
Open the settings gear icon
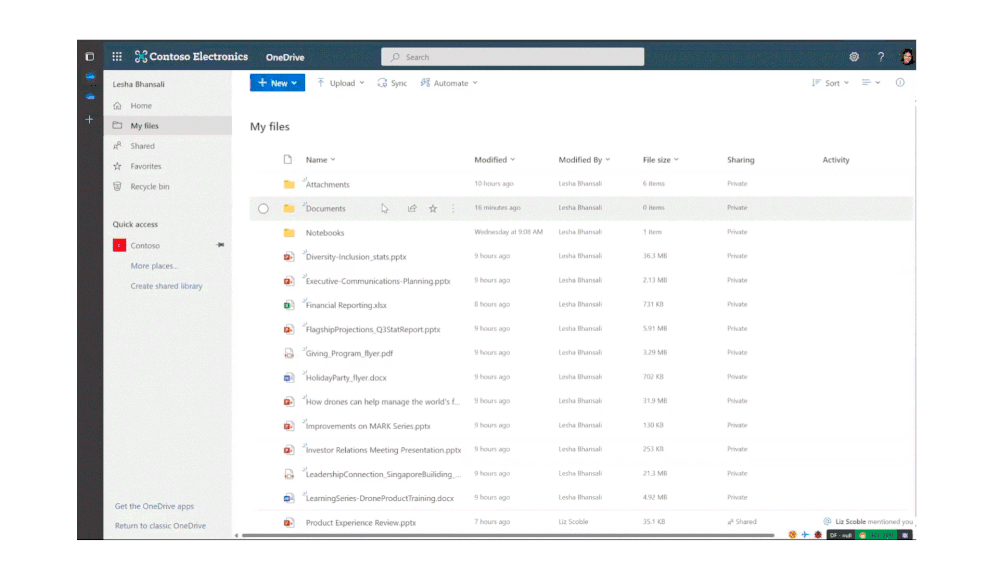click(x=854, y=57)
